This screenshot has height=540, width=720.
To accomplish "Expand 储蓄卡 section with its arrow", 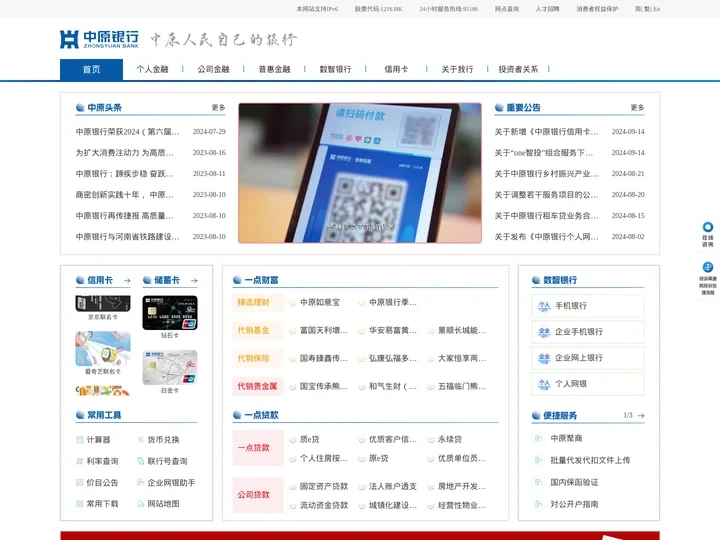I will click(194, 281).
